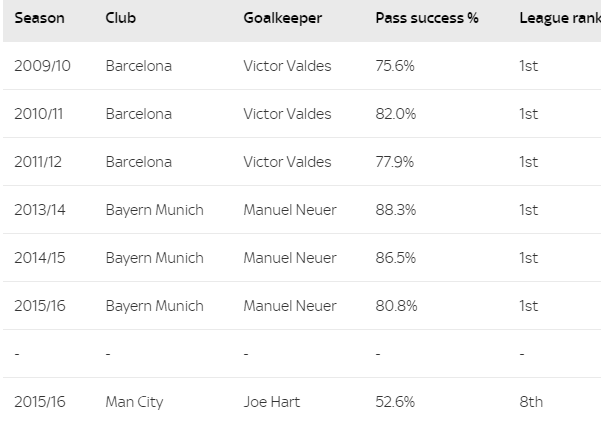Click the Pass success % header
The image size is (601, 435).
(x=427, y=18)
